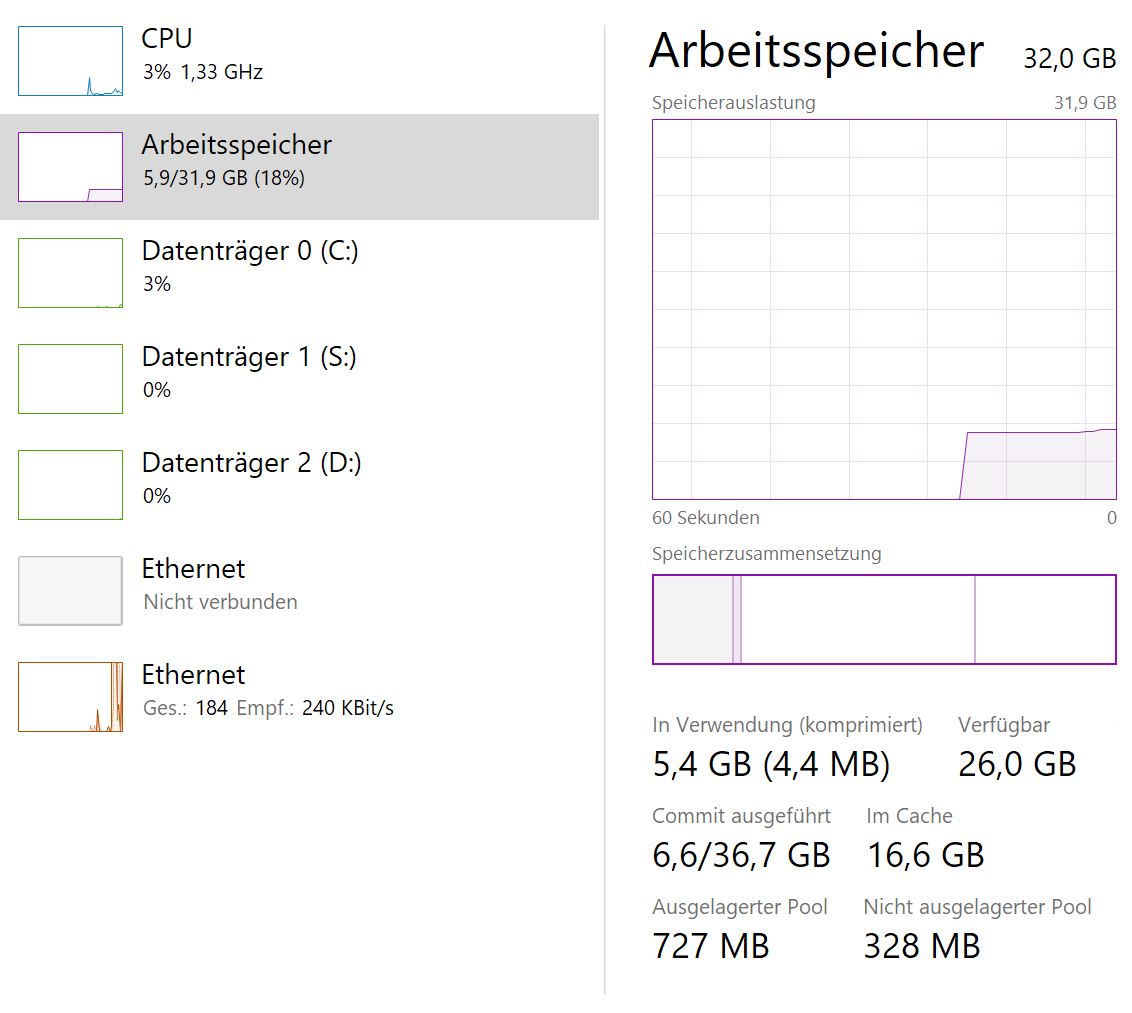Click the disconnected Ethernet graph thumbnail

tap(70, 591)
